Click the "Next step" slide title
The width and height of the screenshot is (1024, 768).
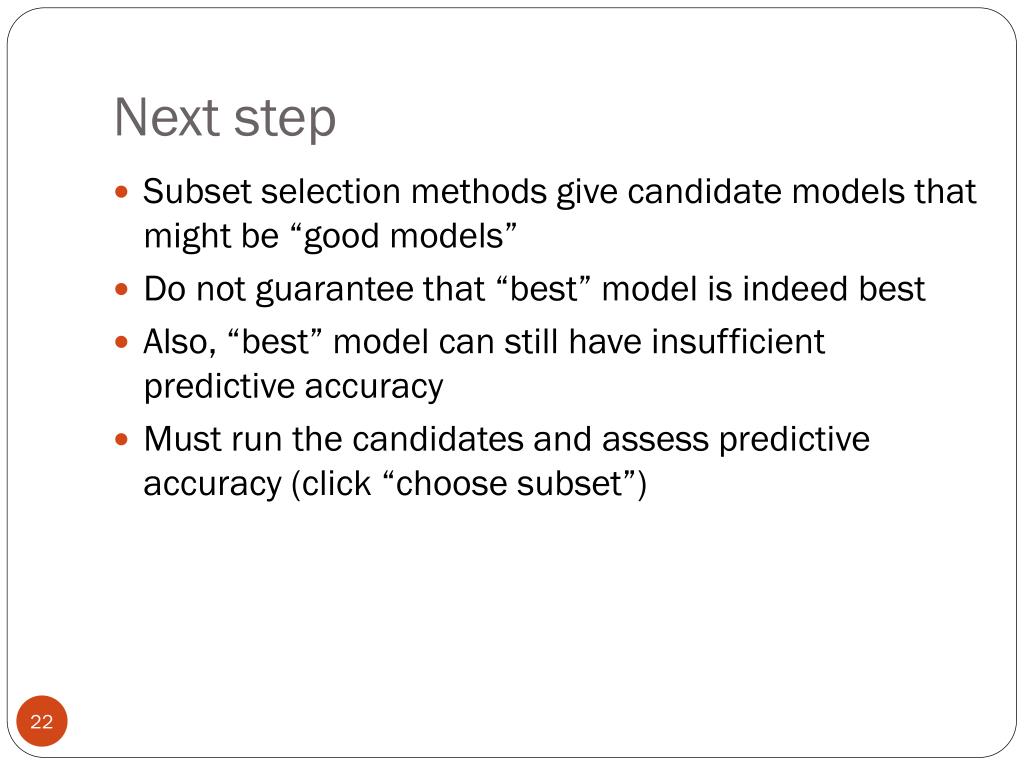pos(225,118)
